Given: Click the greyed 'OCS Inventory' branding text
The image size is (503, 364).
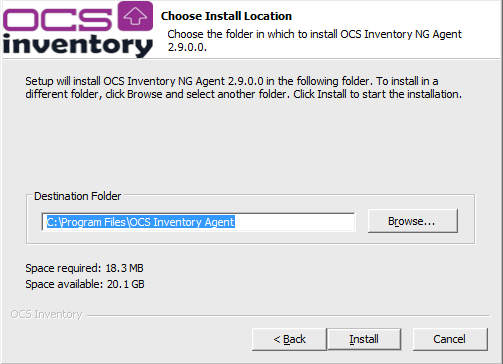Looking at the screenshot, I should coord(46,314).
